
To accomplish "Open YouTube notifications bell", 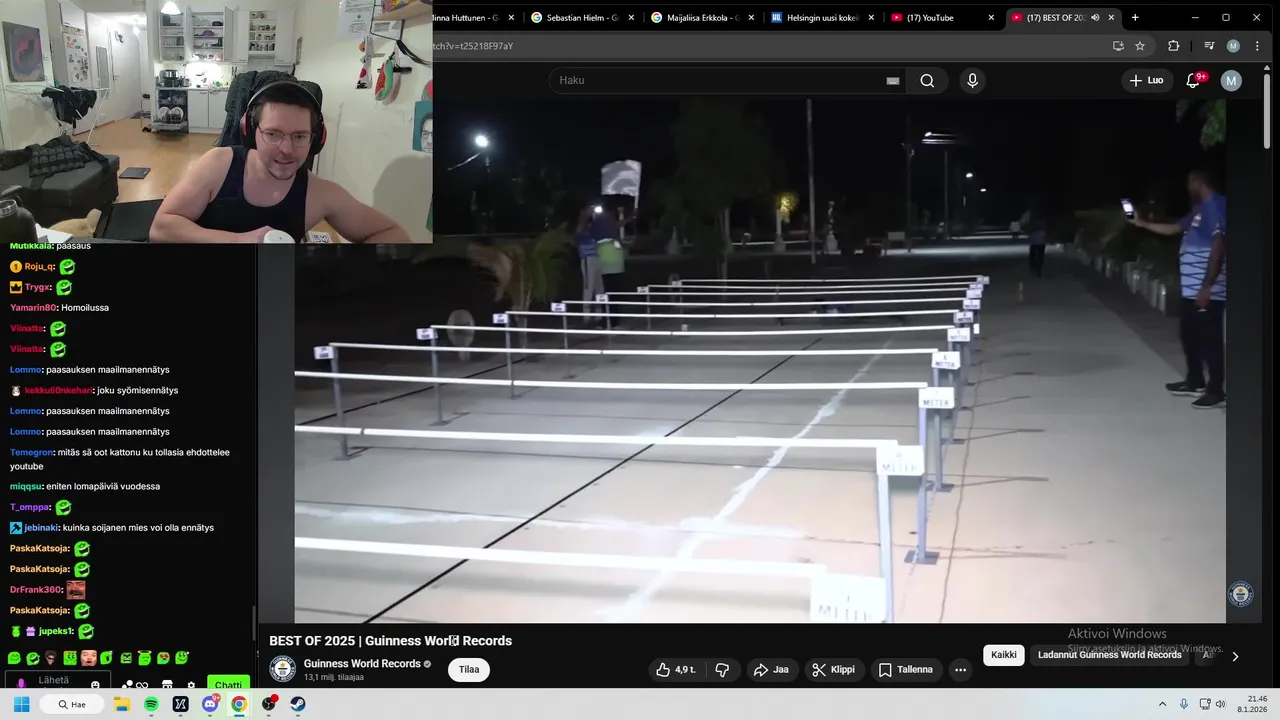I will pyautogui.click(x=1193, y=80).
